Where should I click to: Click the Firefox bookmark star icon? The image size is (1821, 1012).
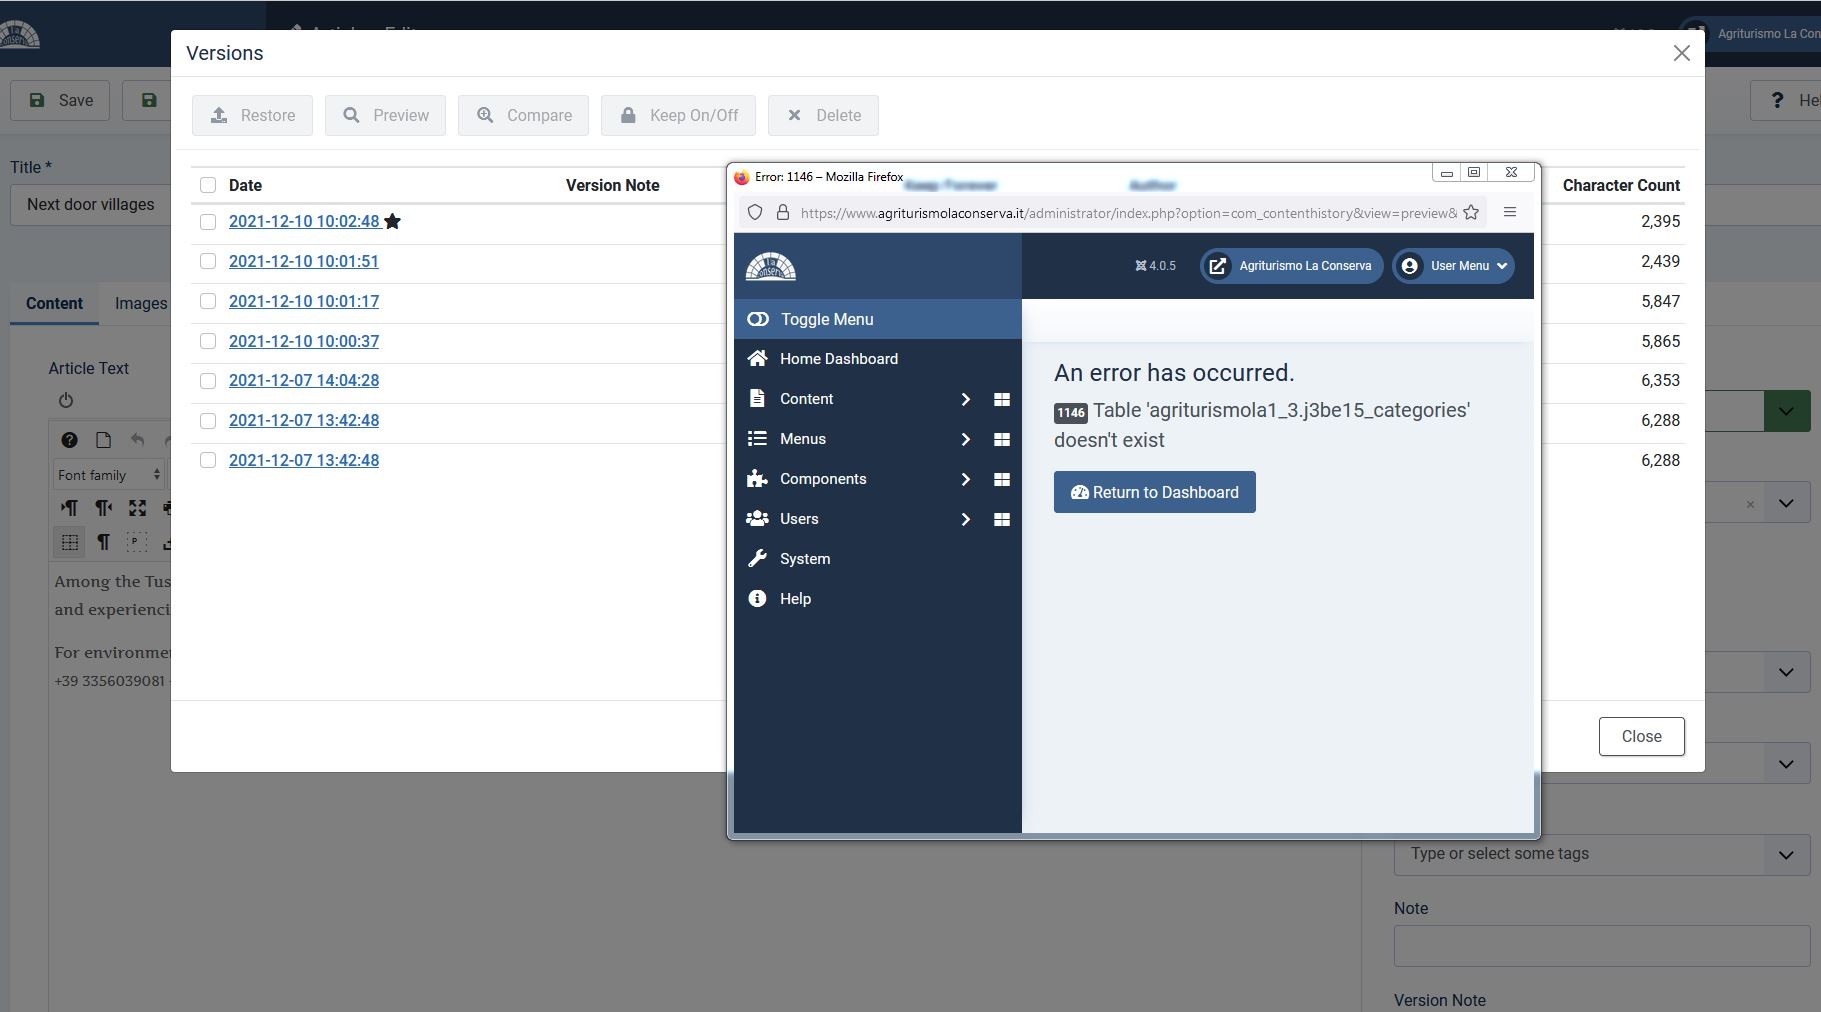(x=1470, y=212)
